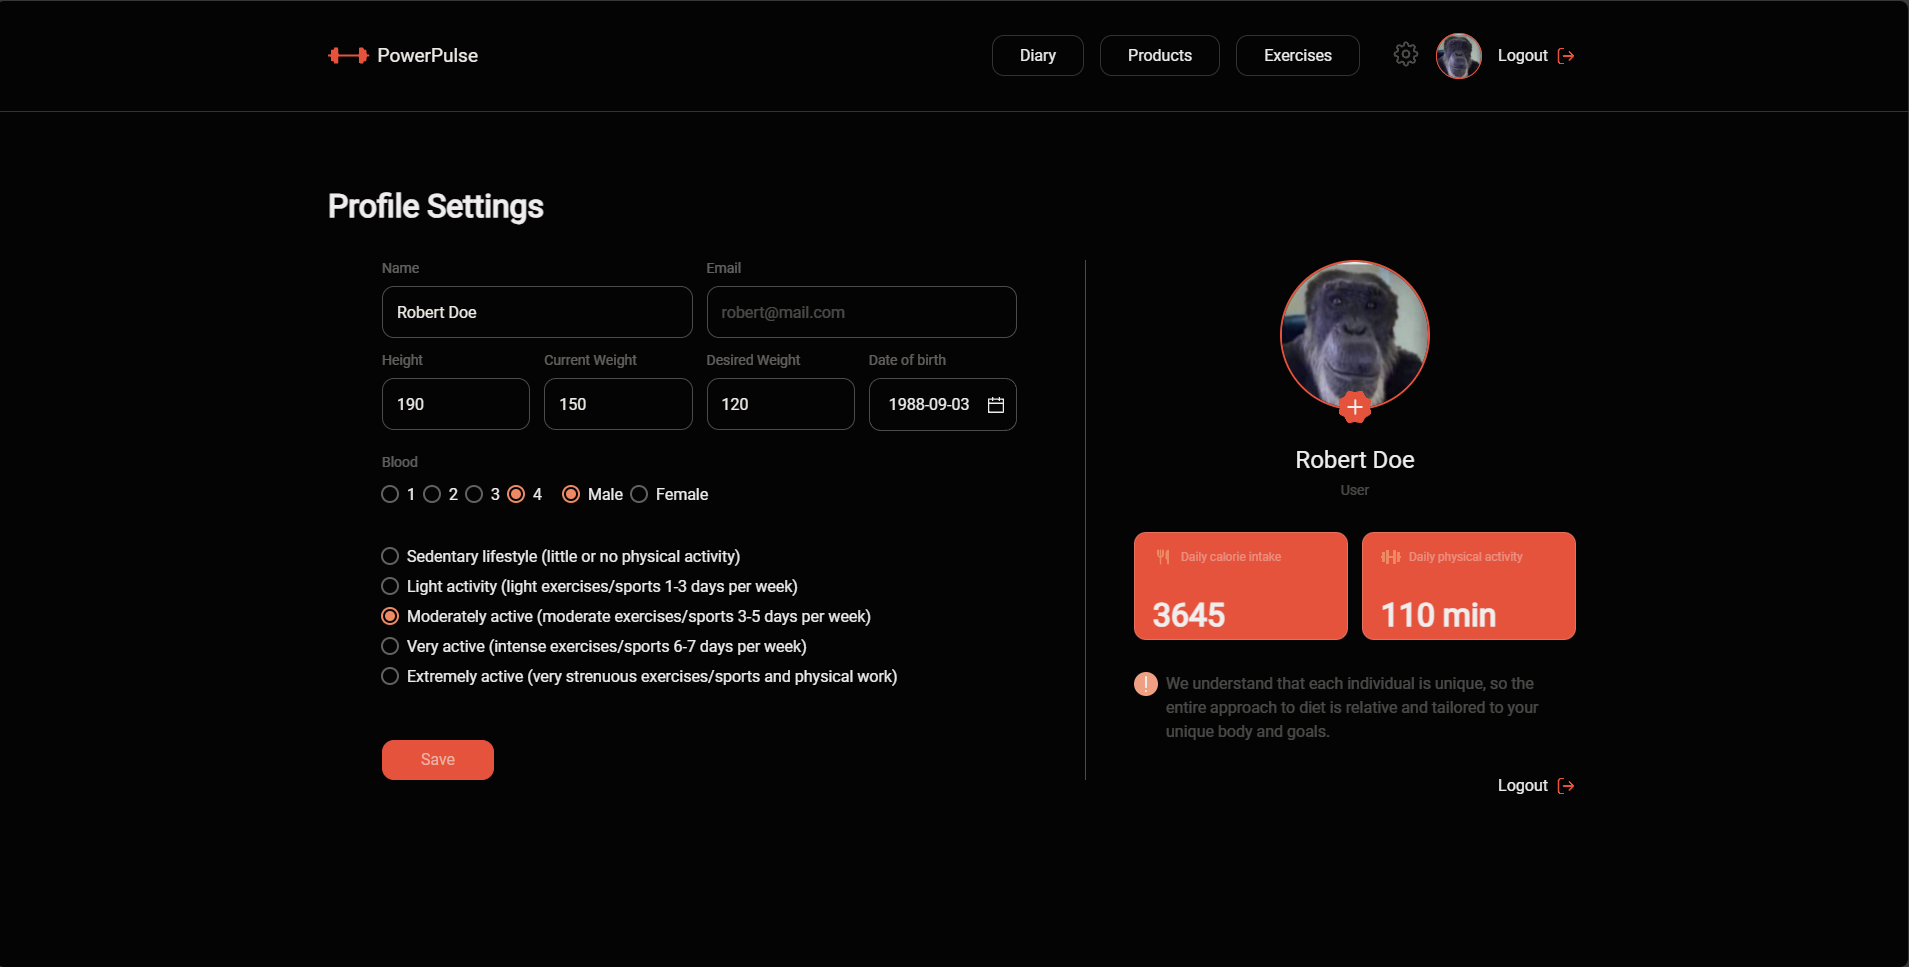Click the header logout arrow icon
The image size is (1909, 967).
(x=1566, y=56)
